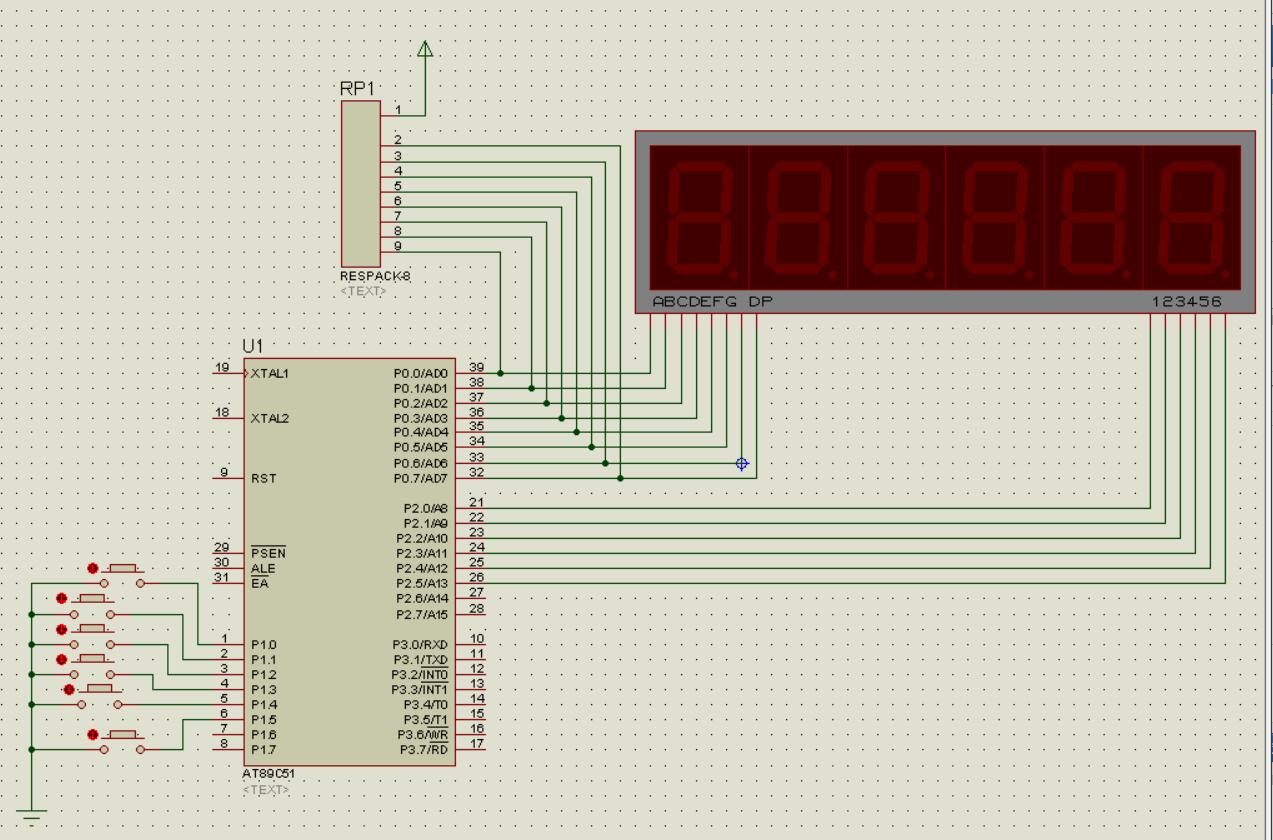Image resolution: width=1273 pixels, height=840 pixels.
Task: Select the ground terminal symbol
Action: [x=32, y=815]
